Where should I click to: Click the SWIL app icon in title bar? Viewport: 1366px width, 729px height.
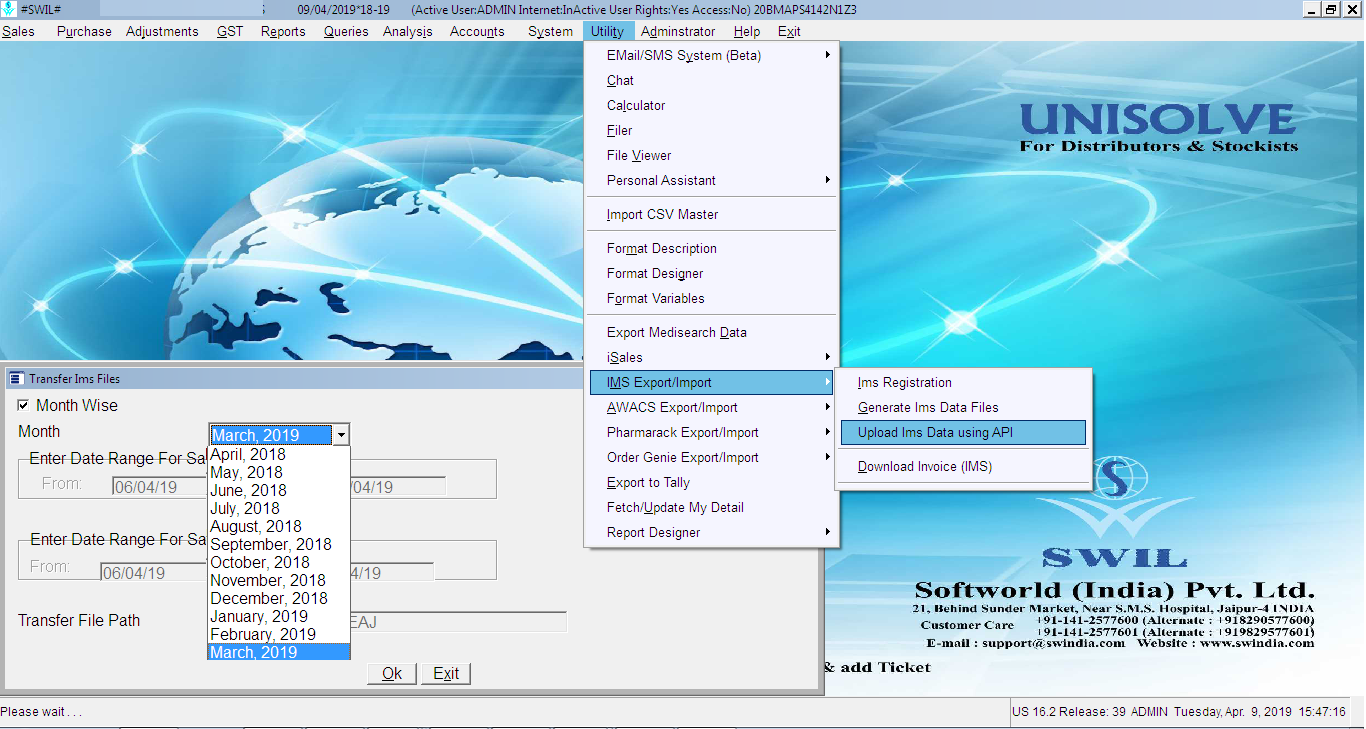click(11, 9)
